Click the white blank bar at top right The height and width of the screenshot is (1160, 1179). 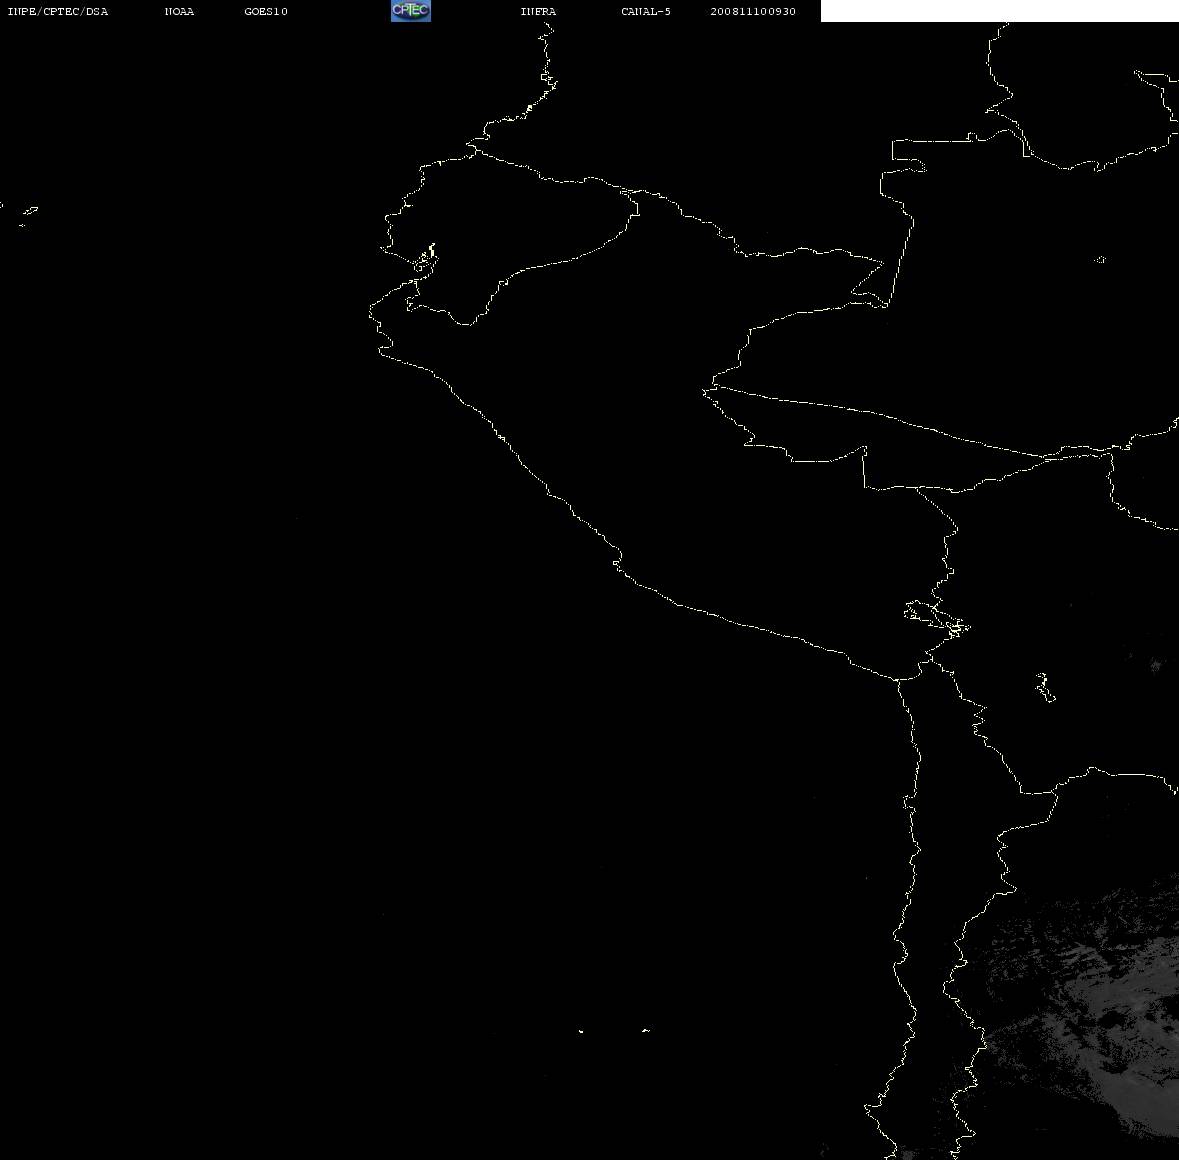coord(999,11)
